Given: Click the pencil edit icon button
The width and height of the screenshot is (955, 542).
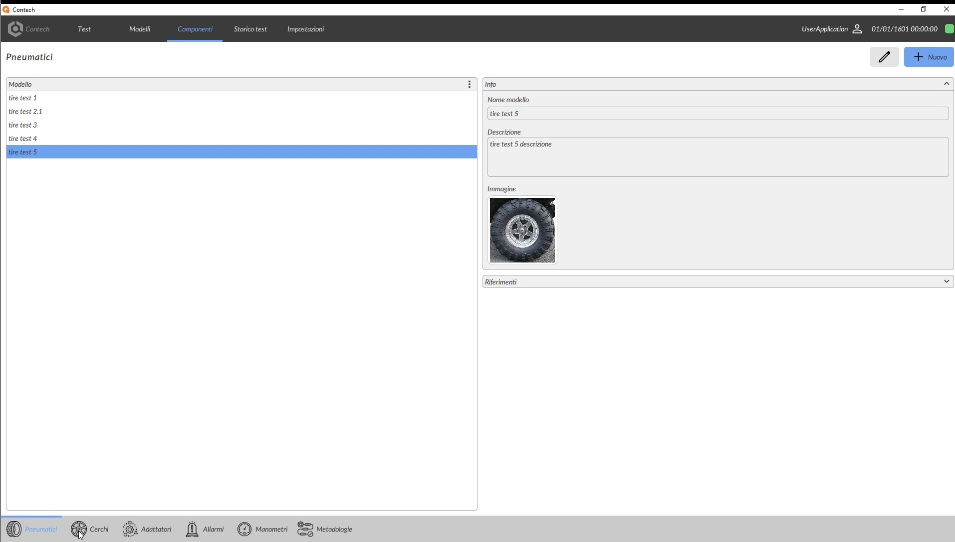Looking at the screenshot, I should pyautogui.click(x=883, y=57).
